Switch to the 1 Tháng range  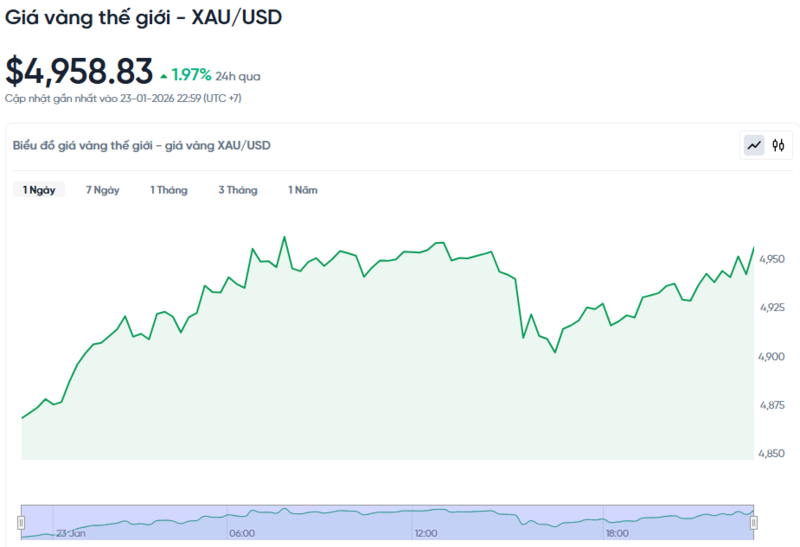[x=168, y=190]
